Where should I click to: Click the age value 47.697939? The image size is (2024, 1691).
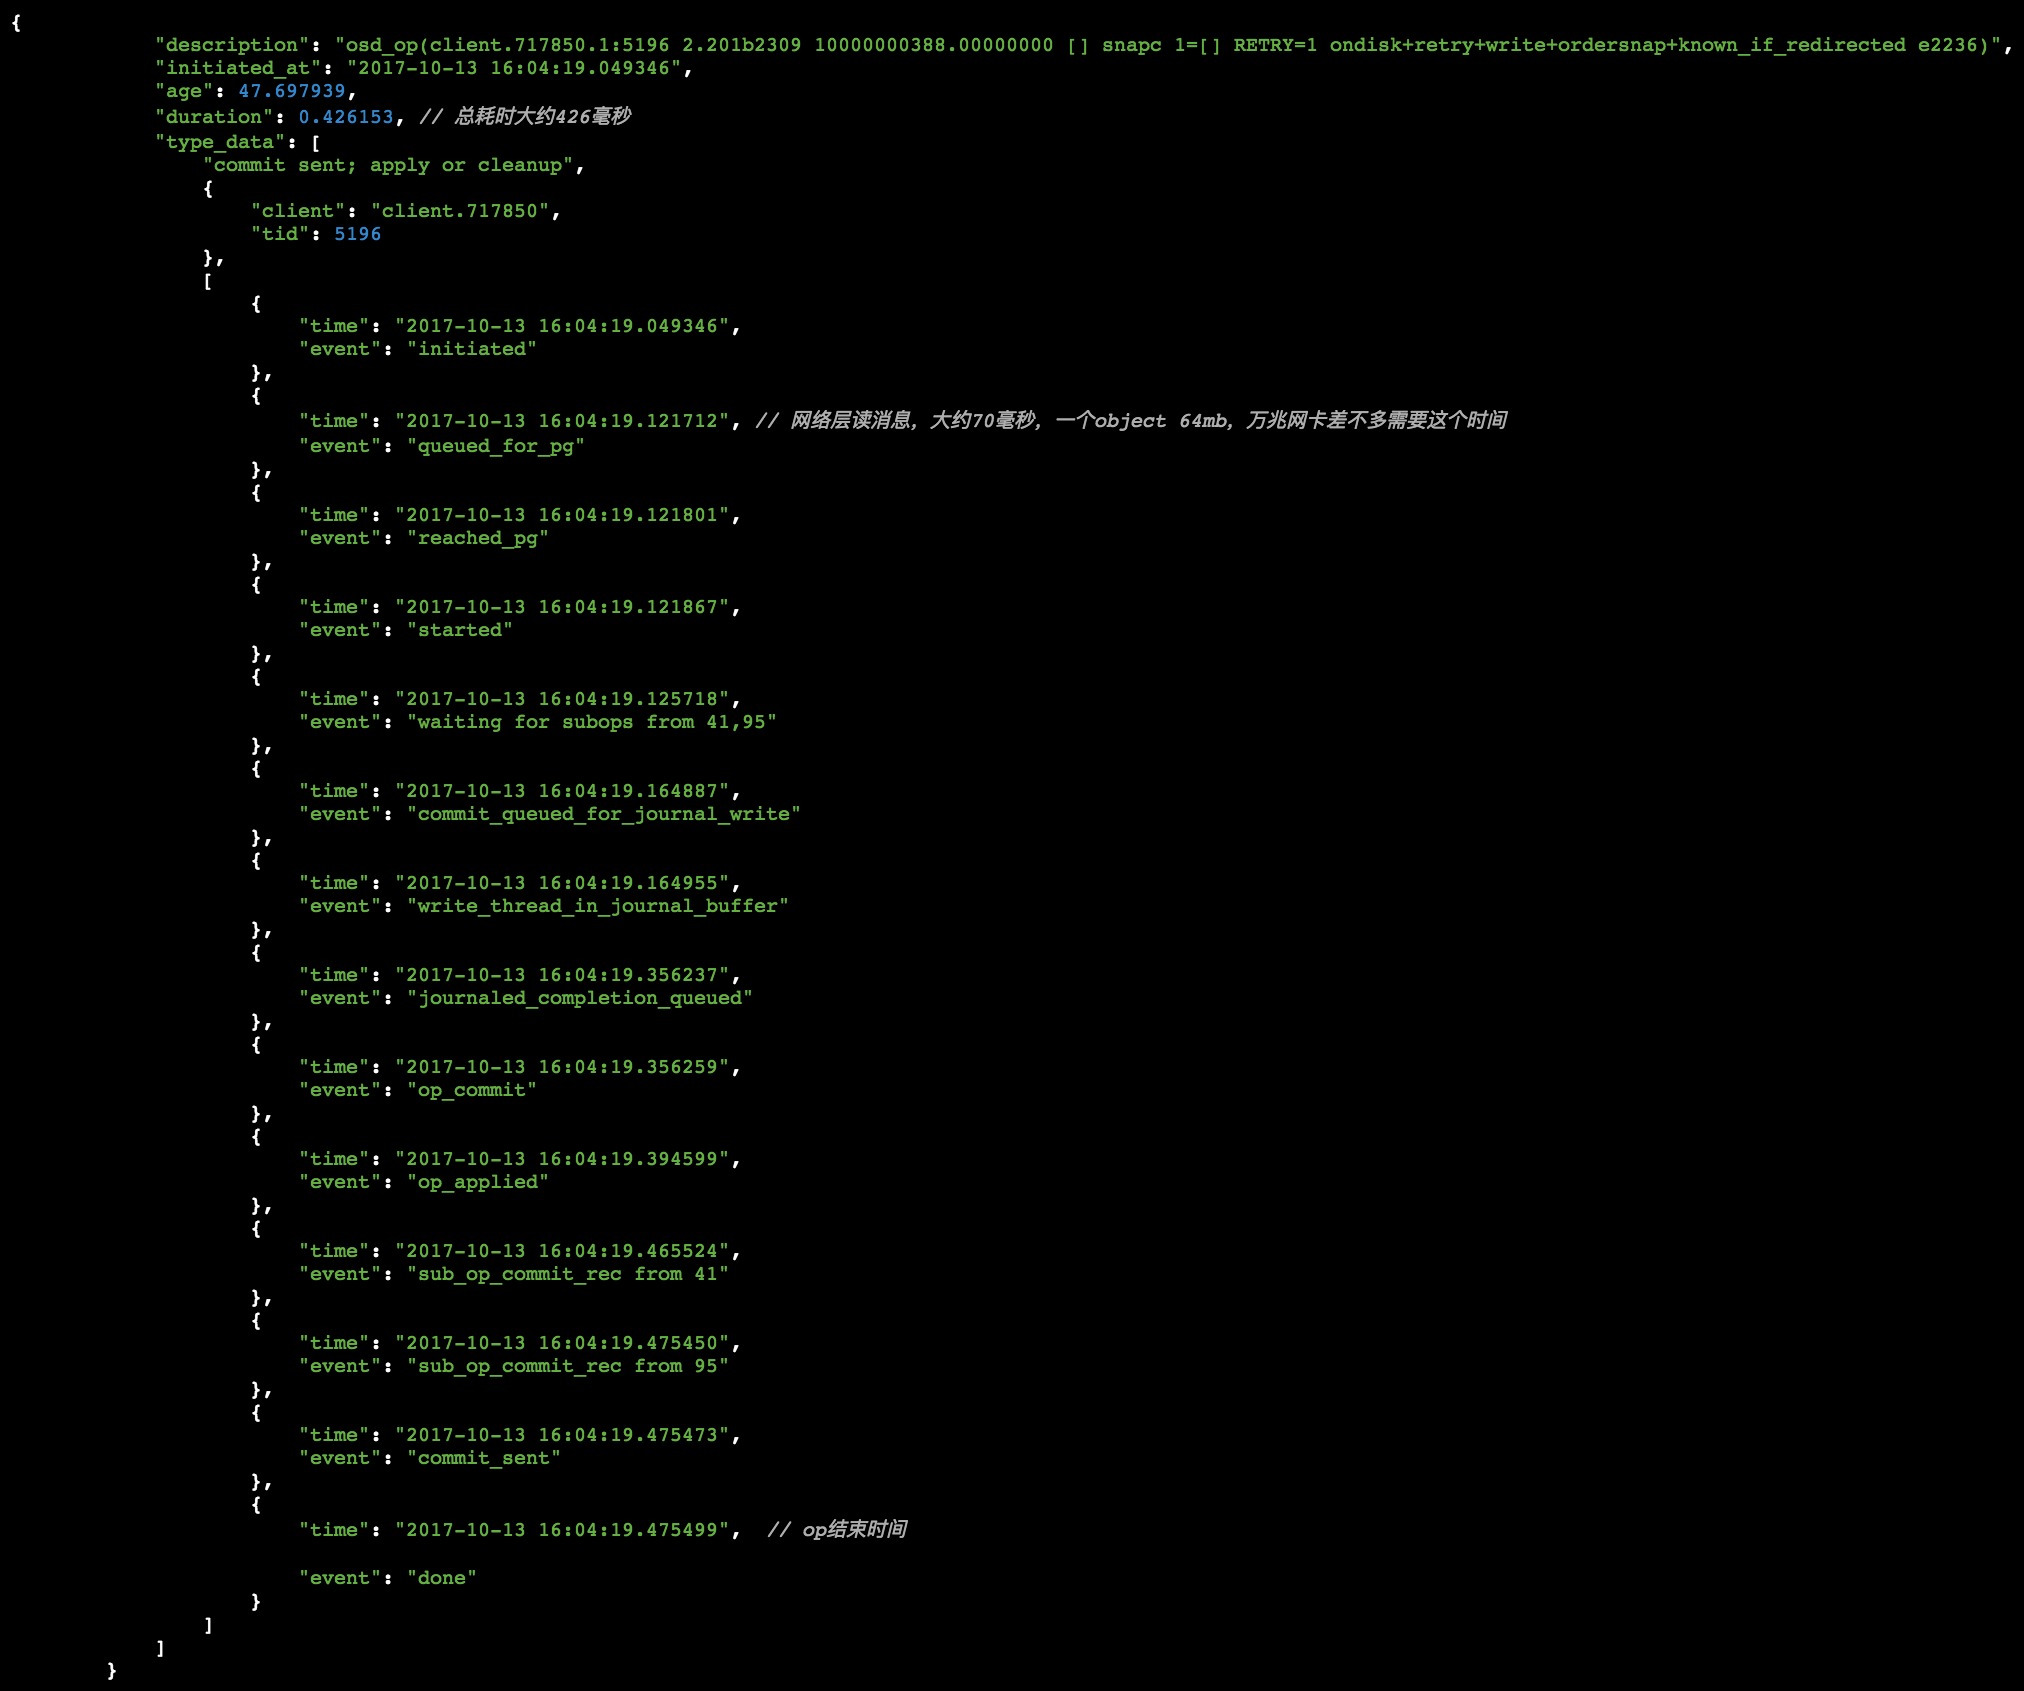[291, 91]
